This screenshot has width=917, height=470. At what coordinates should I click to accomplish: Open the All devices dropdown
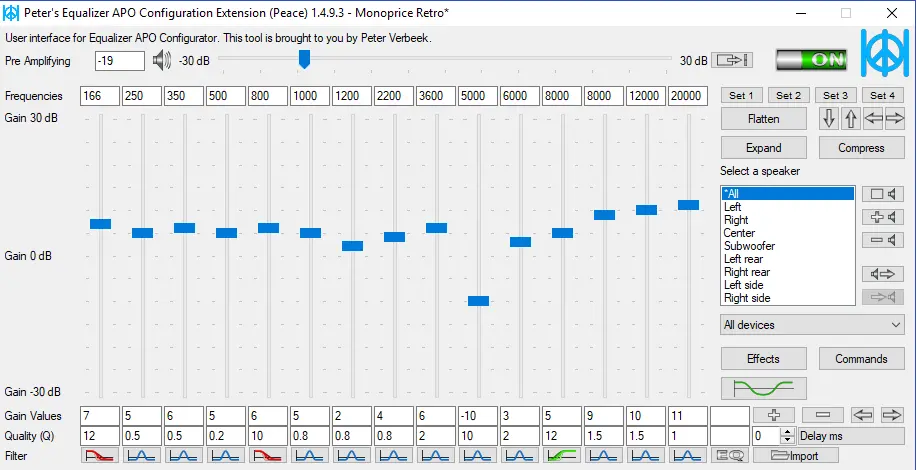pos(812,325)
